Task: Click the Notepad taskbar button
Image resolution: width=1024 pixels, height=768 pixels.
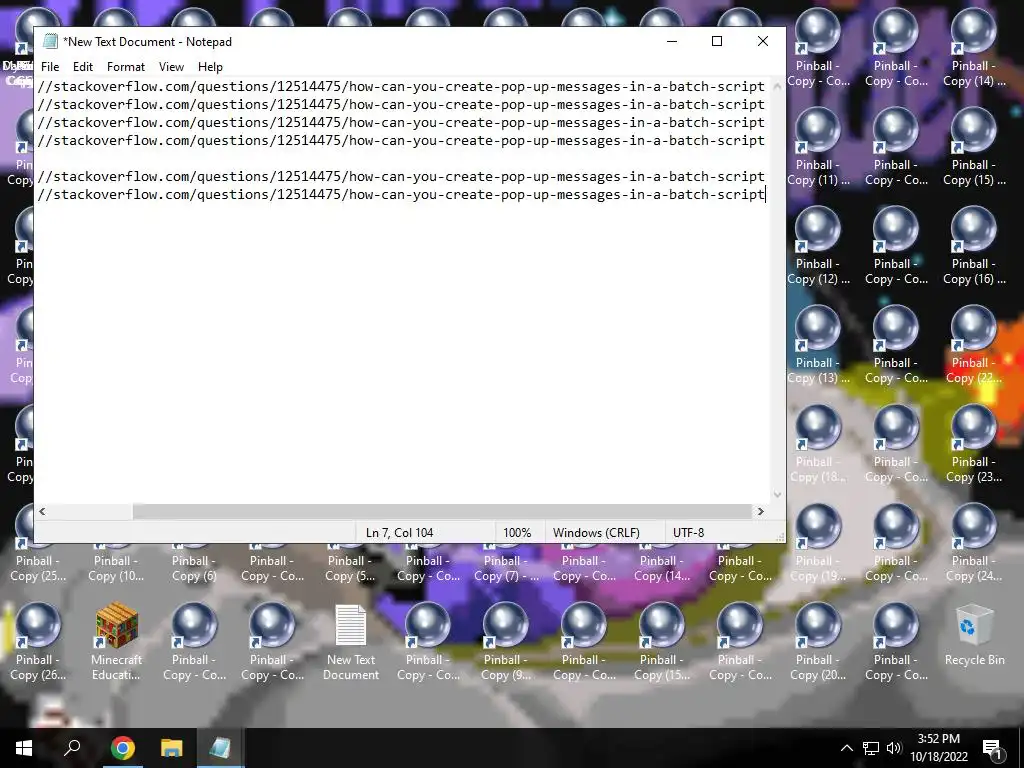Action: [x=220, y=748]
